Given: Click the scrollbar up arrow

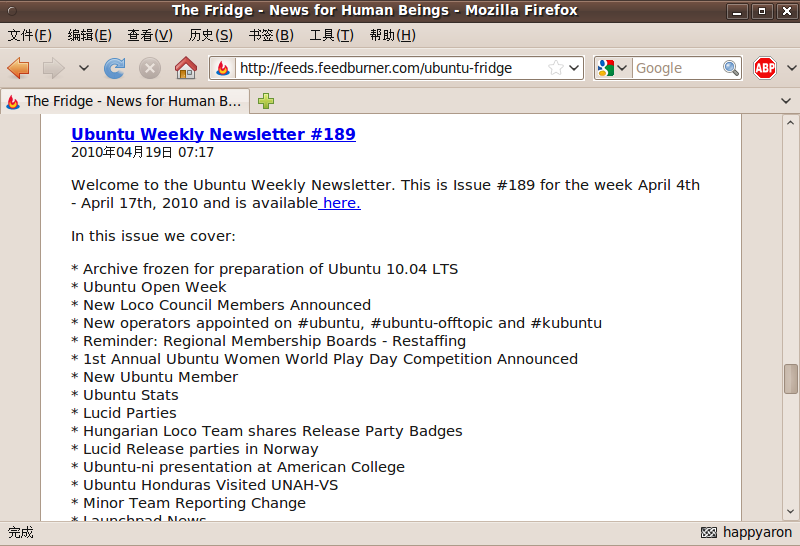Looking at the screenshot, I should [x=790, y=122].
